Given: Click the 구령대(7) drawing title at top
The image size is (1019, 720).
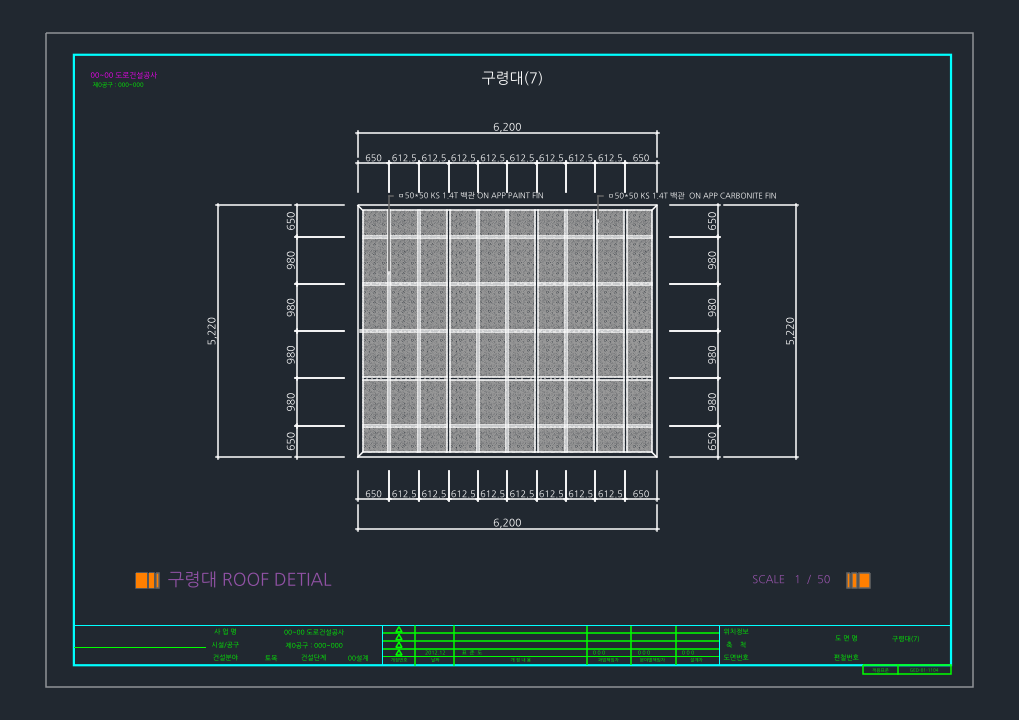Looking at the screenshot, I should [x=512, y=78].
